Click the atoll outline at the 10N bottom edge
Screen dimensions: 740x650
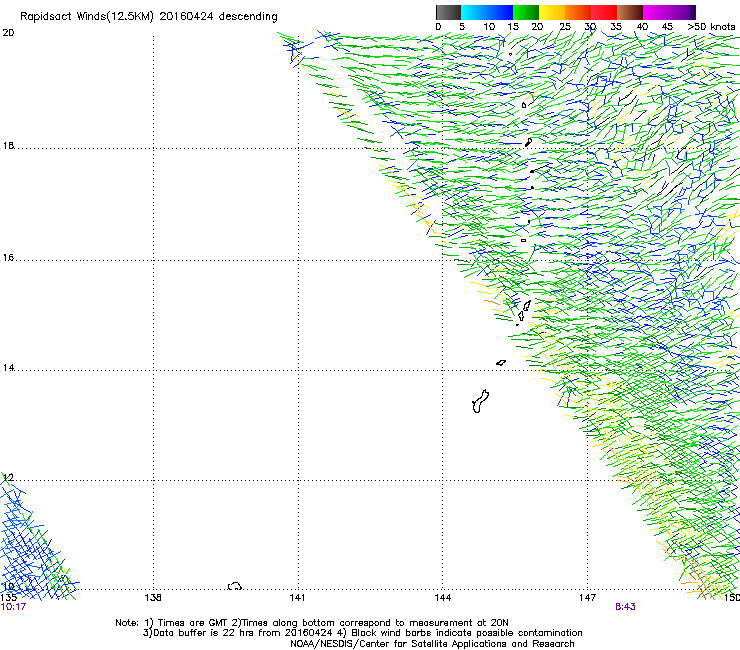tap(235, 586)
